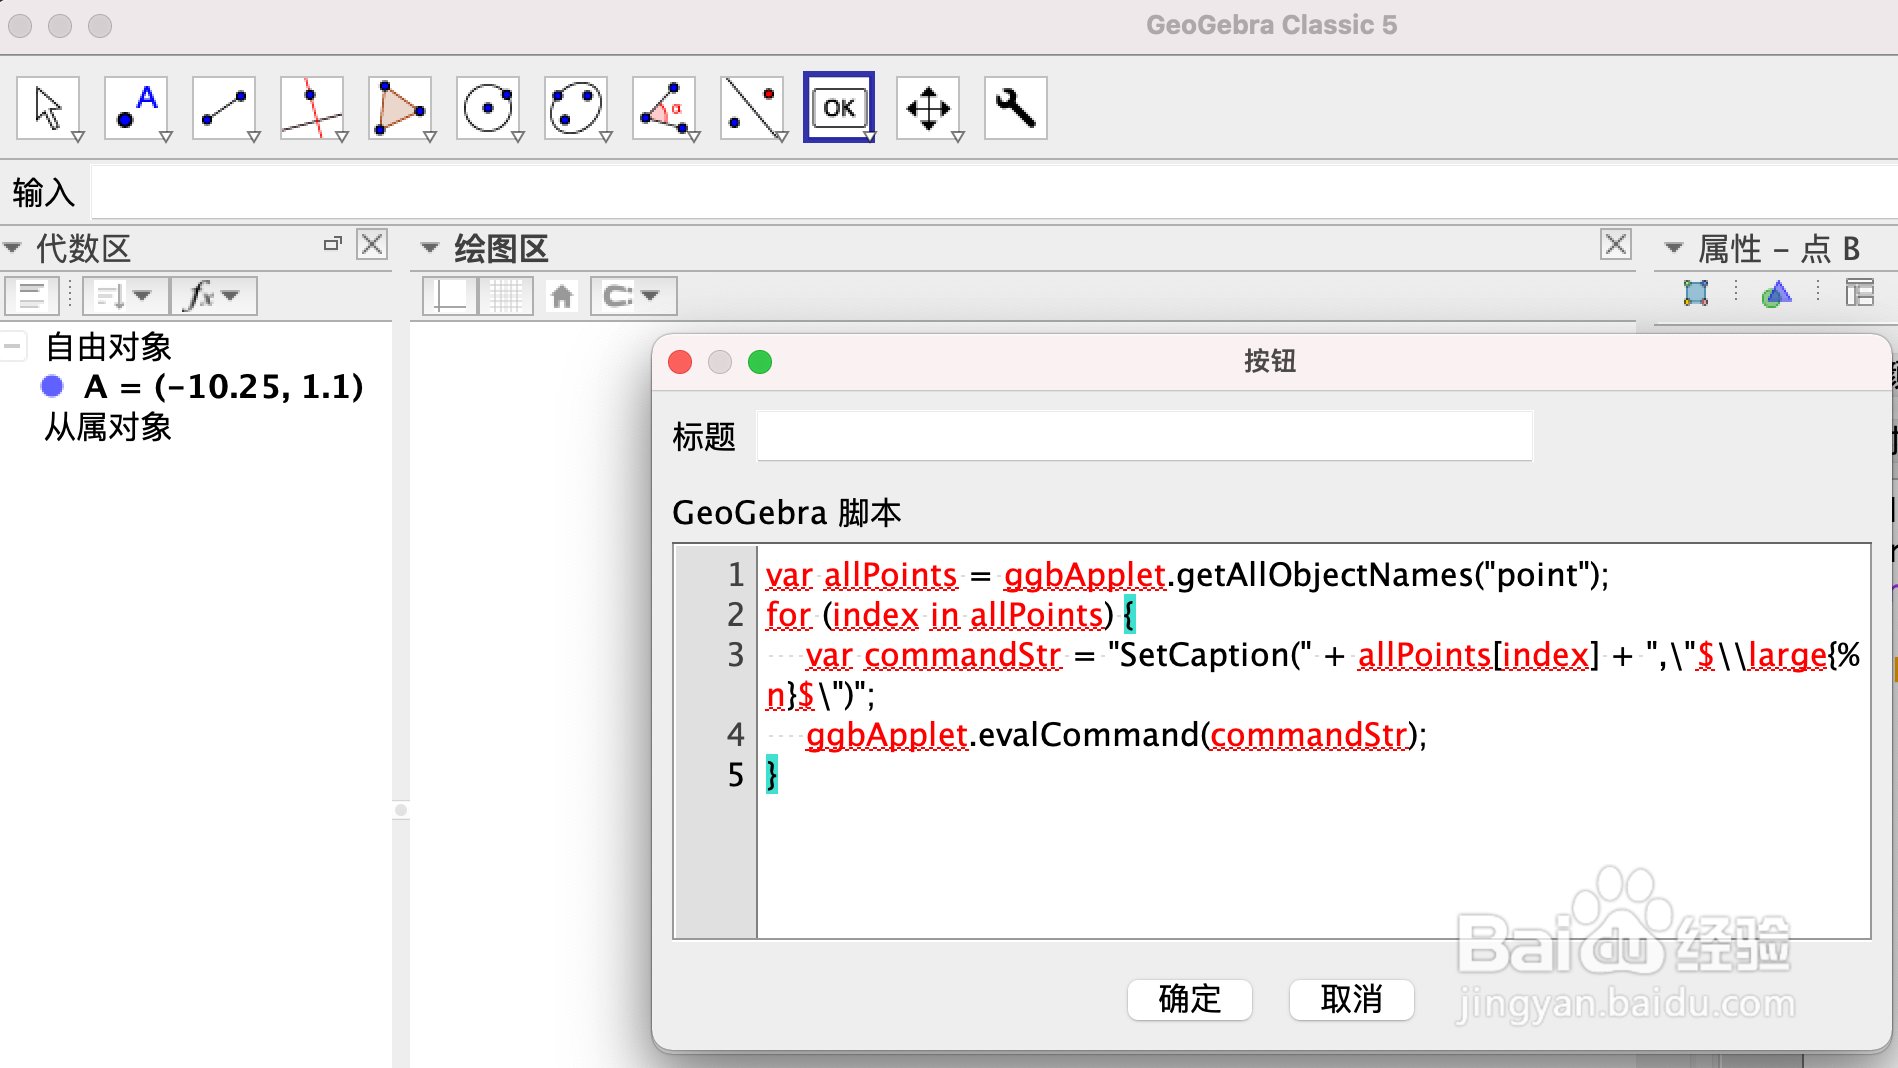Select the Point tool
This screenshot has width=1898, height=1068.
(x=136, y=107)
